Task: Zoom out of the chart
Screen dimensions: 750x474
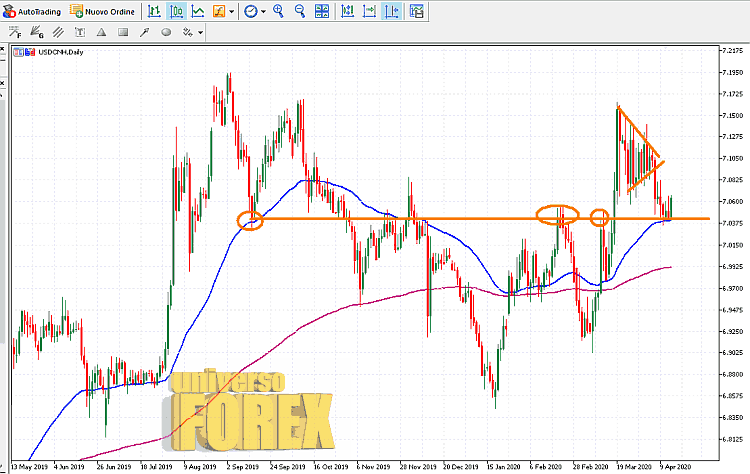Action: click(300, 12)
